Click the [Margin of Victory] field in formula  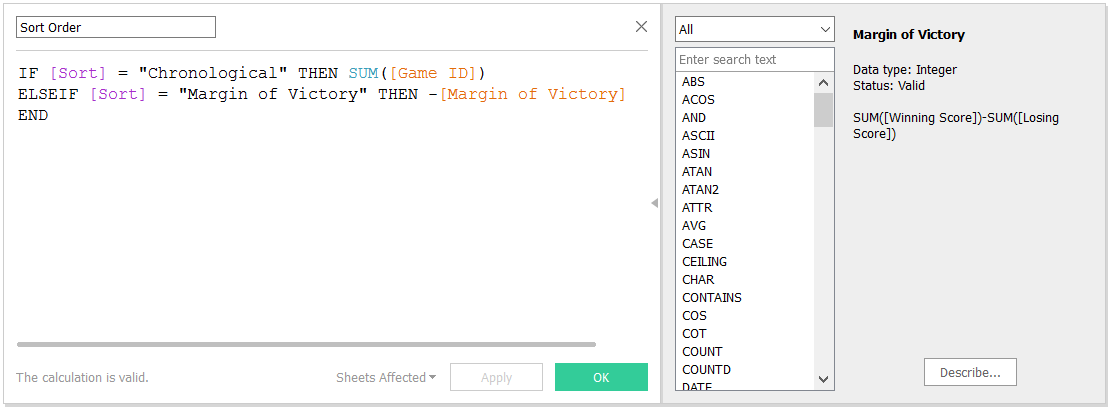tap(532, 94)
